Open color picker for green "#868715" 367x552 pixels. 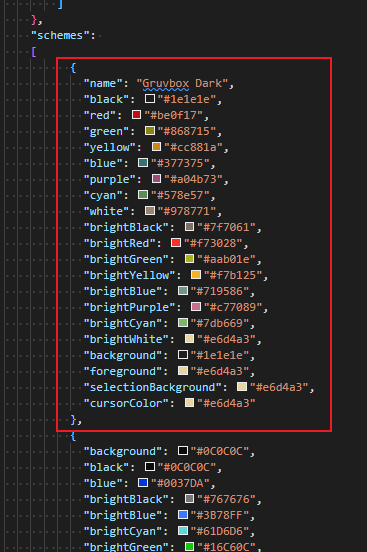(x=150, y=131)
